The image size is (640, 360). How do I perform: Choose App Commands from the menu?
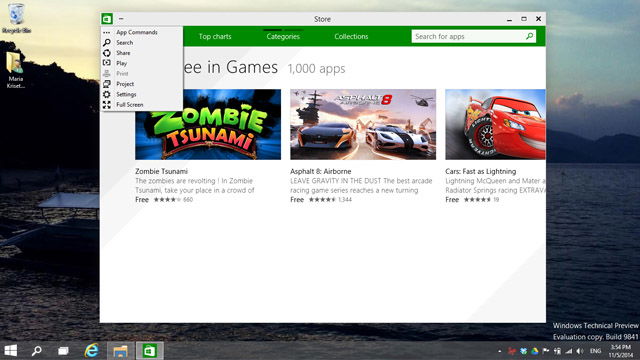tap(137, 32)
